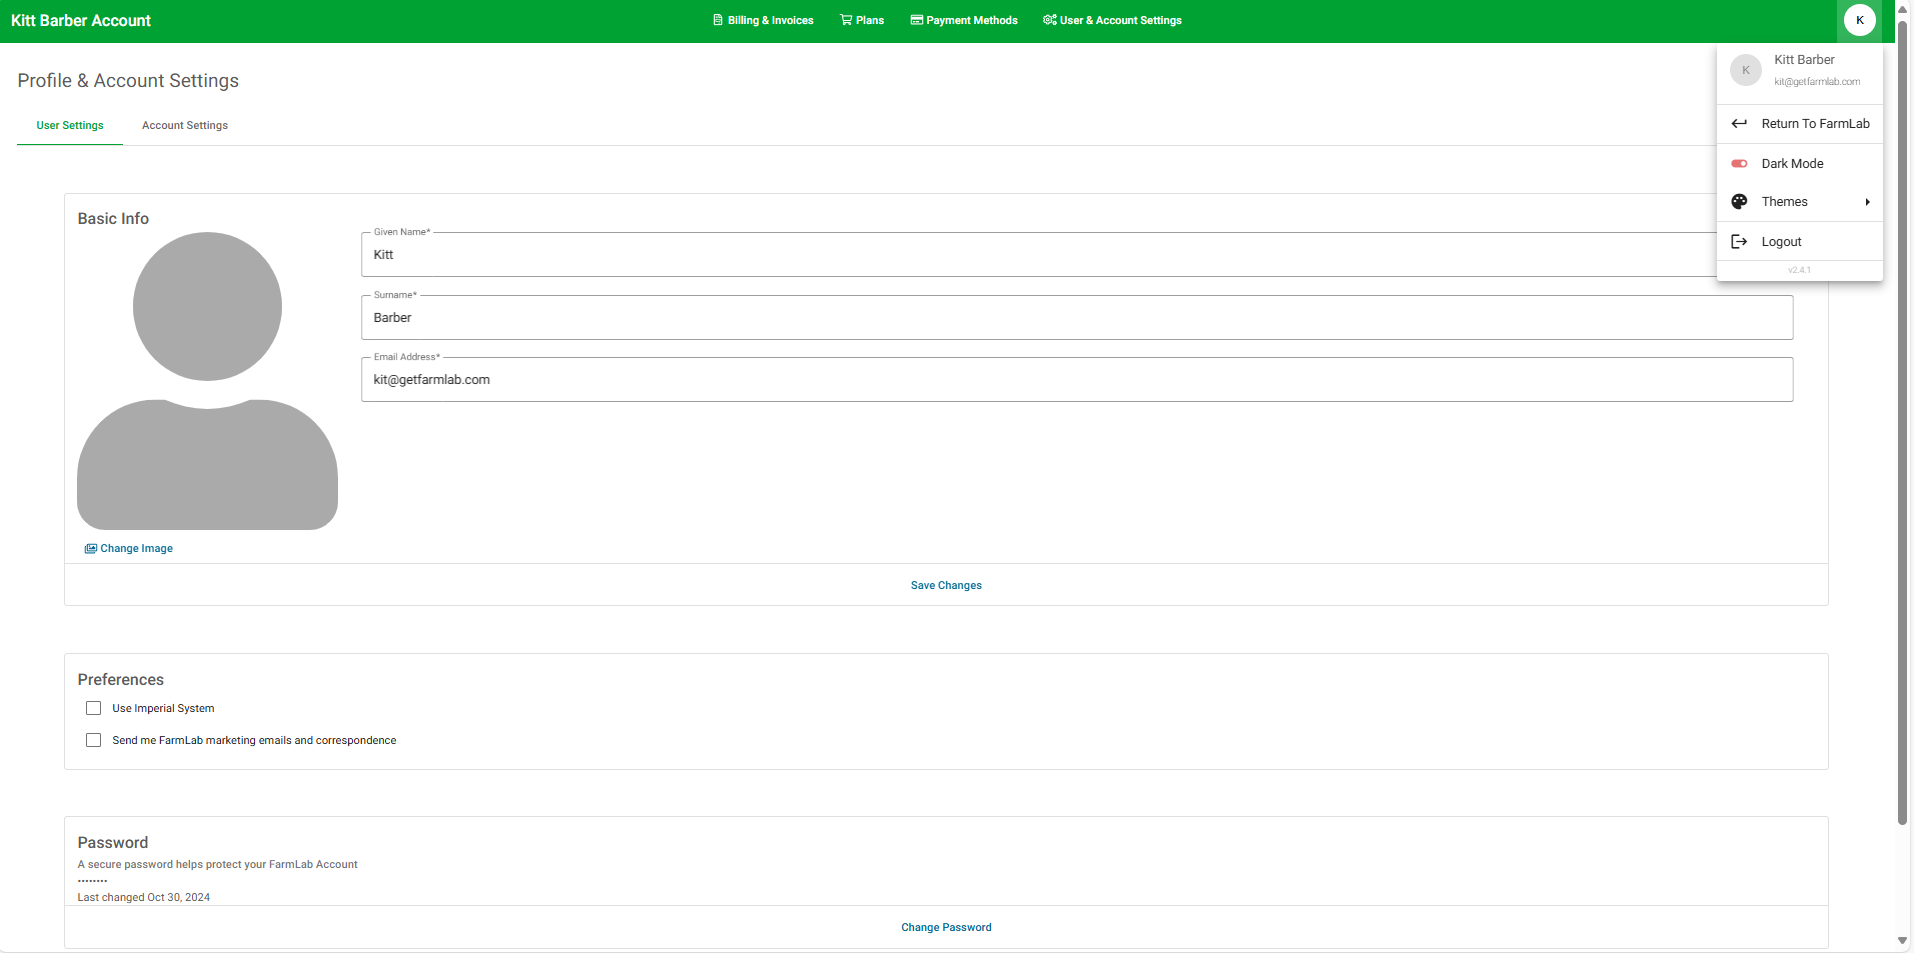Click the page's vertical scrollbar thumb
The image size is (1914, 953).
coord(1902,420)
